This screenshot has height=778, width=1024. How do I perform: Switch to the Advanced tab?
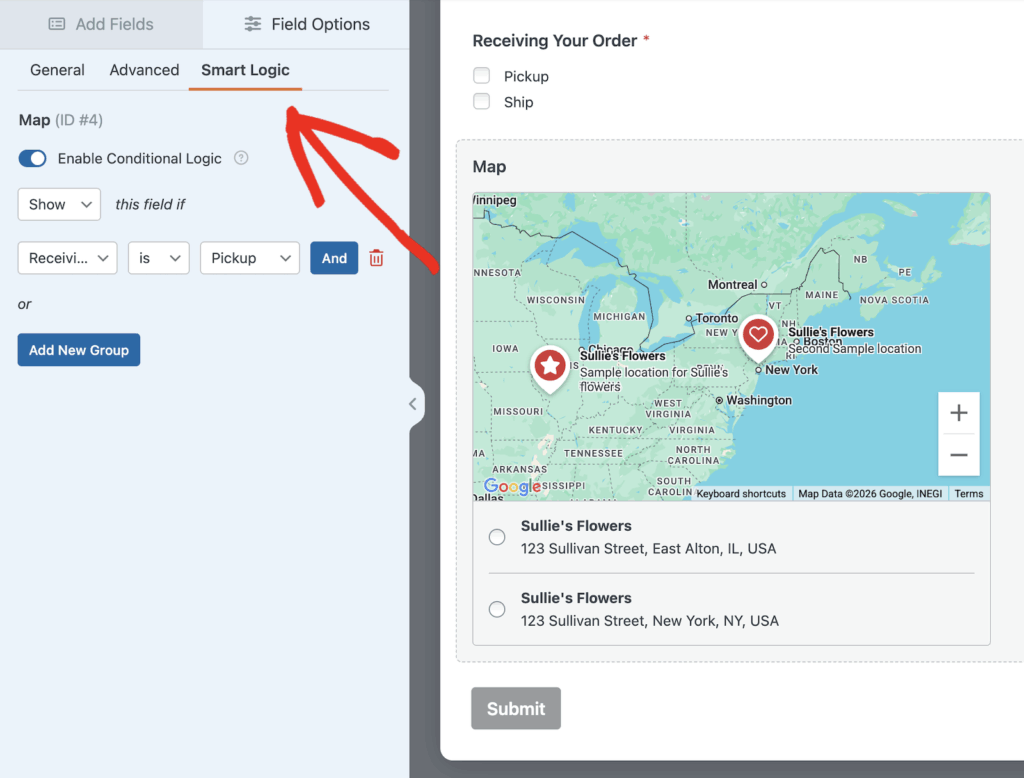coord(144,70)
